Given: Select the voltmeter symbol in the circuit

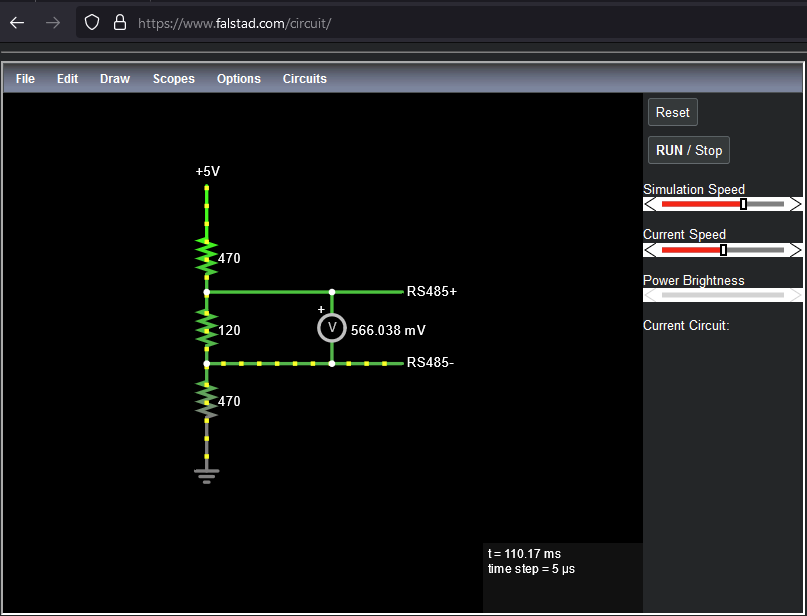Looking at the screenshot, I should click(x=331, y=328).
